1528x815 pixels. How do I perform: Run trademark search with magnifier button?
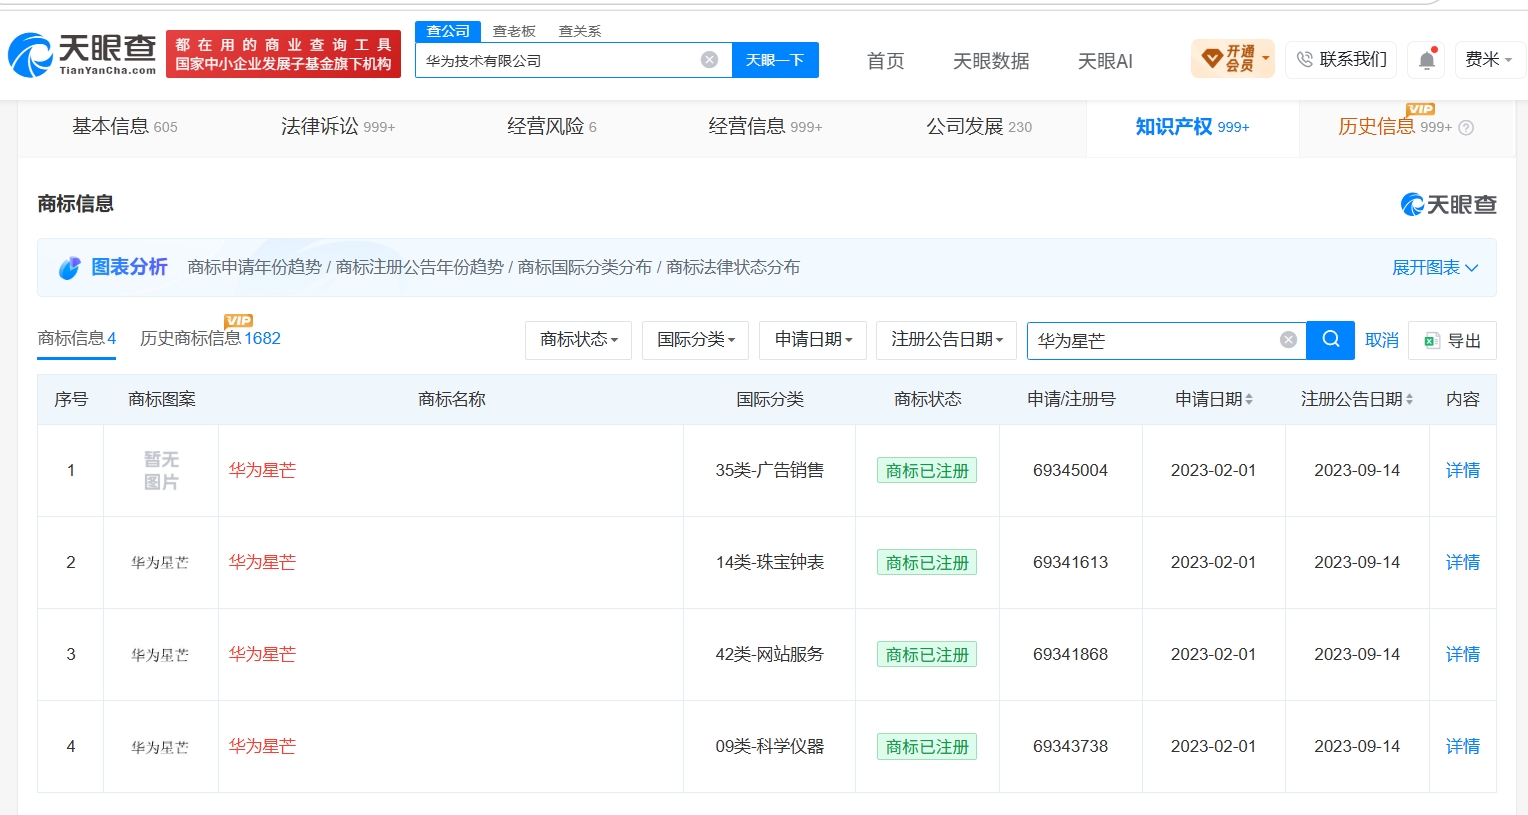pos(1331,340)
